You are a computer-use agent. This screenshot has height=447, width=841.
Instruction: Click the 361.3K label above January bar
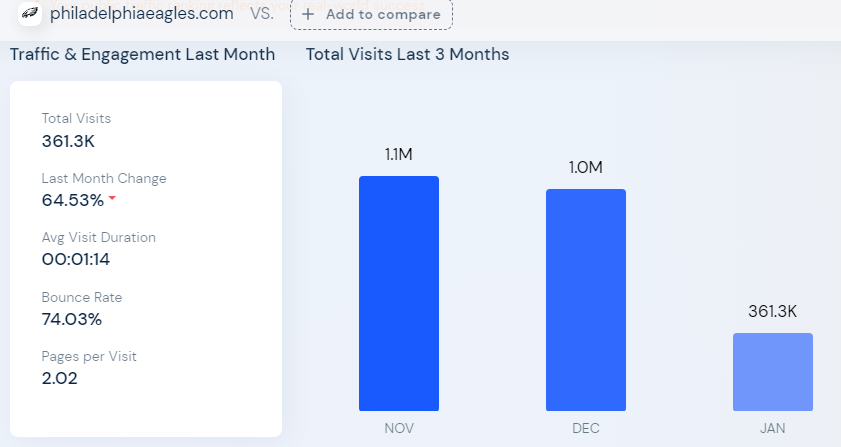click(x=772, y=311)
